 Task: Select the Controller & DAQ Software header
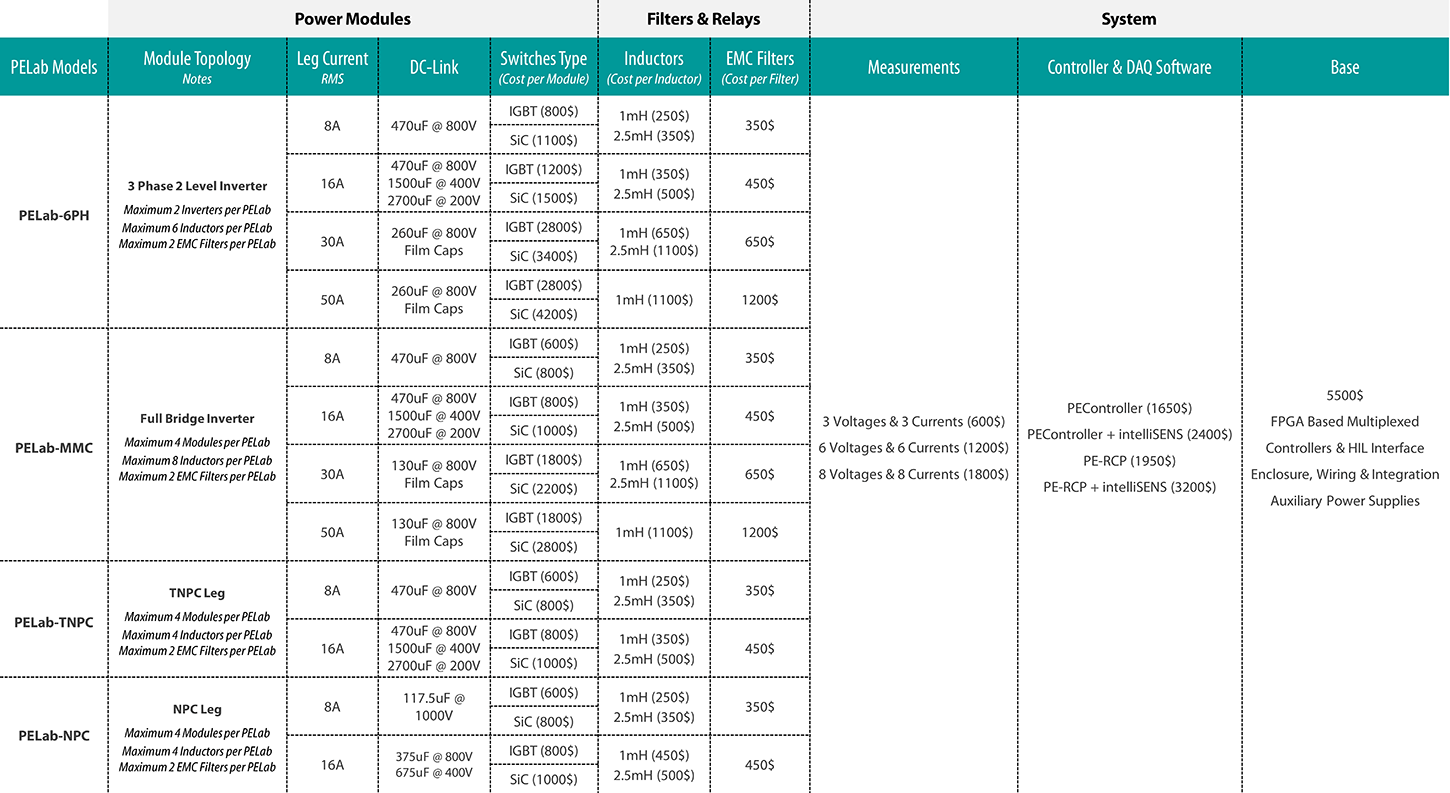pos(1129,67)
